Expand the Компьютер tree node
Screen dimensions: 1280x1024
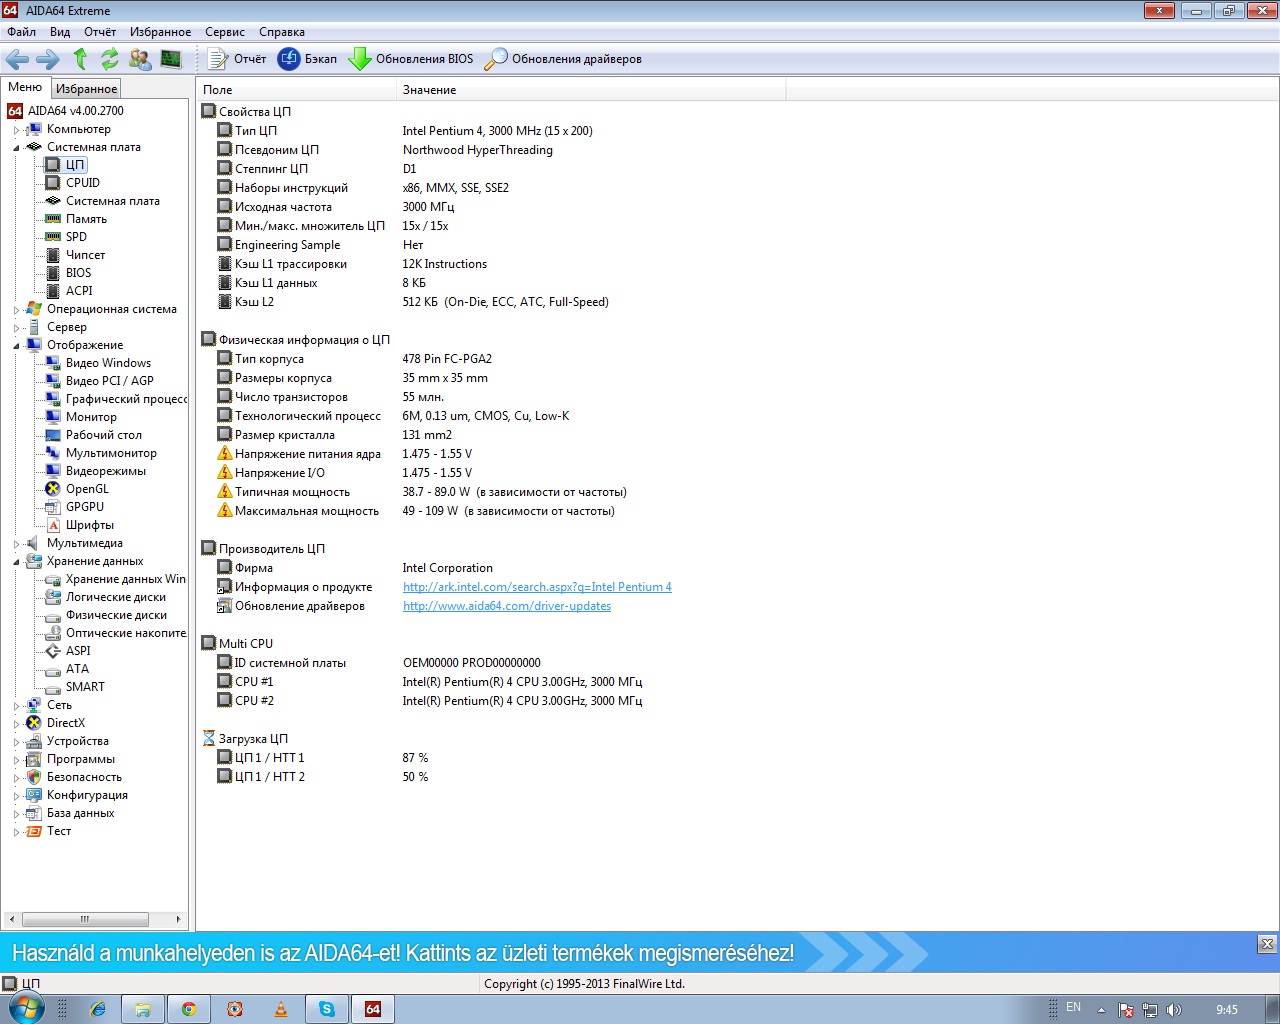tap(16, 130)
